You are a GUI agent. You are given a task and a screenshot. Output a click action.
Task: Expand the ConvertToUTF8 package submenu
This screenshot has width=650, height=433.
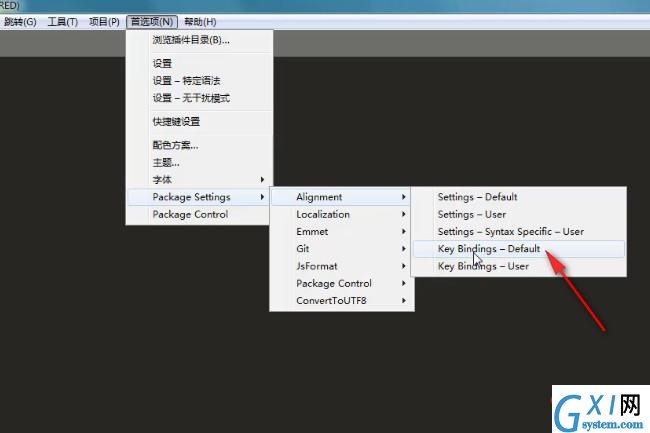(341, 301)
